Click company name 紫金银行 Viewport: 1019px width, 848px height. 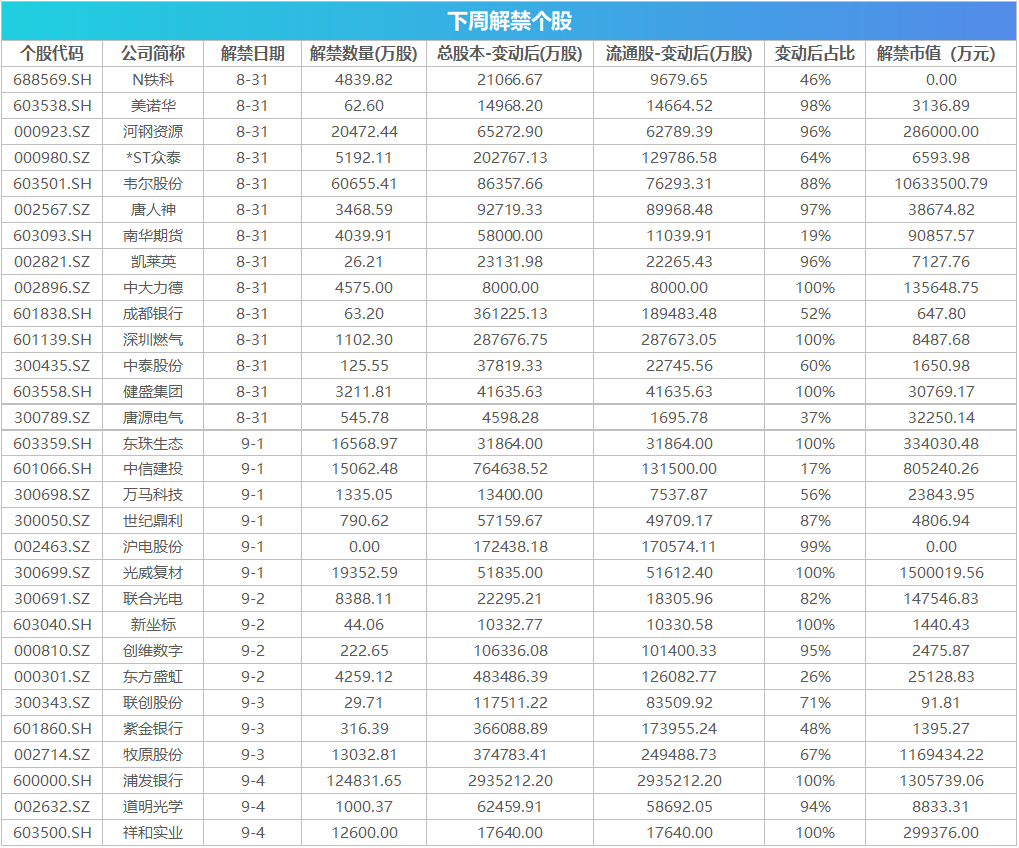(153, 729)
